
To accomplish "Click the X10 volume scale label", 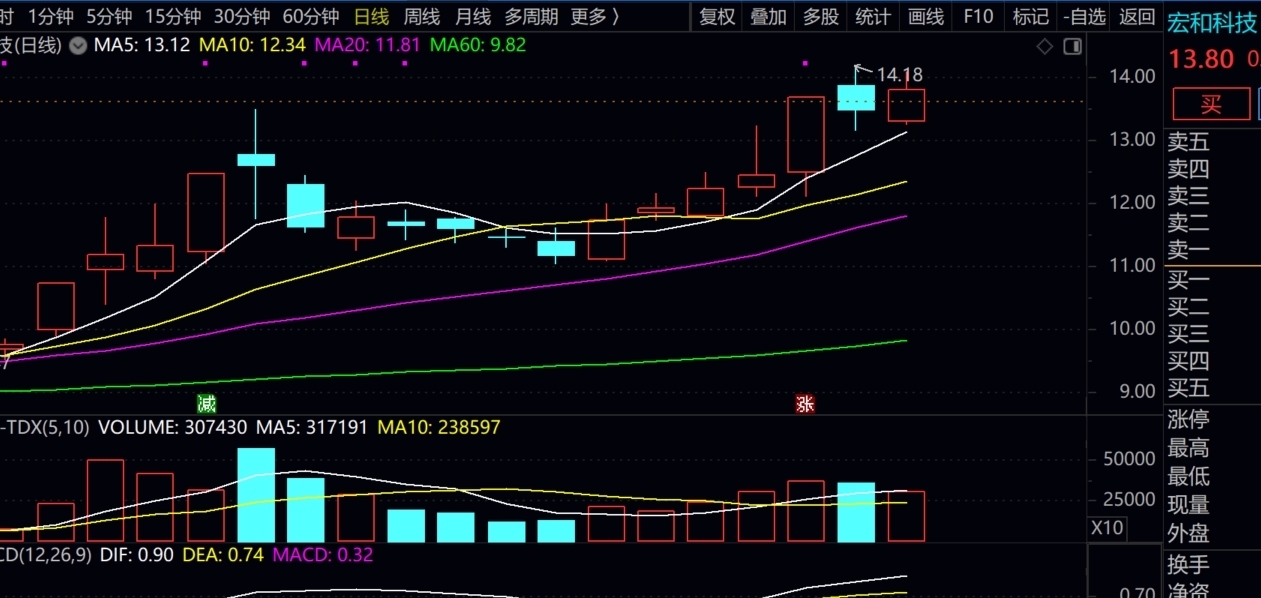I will pos(1107,528).
